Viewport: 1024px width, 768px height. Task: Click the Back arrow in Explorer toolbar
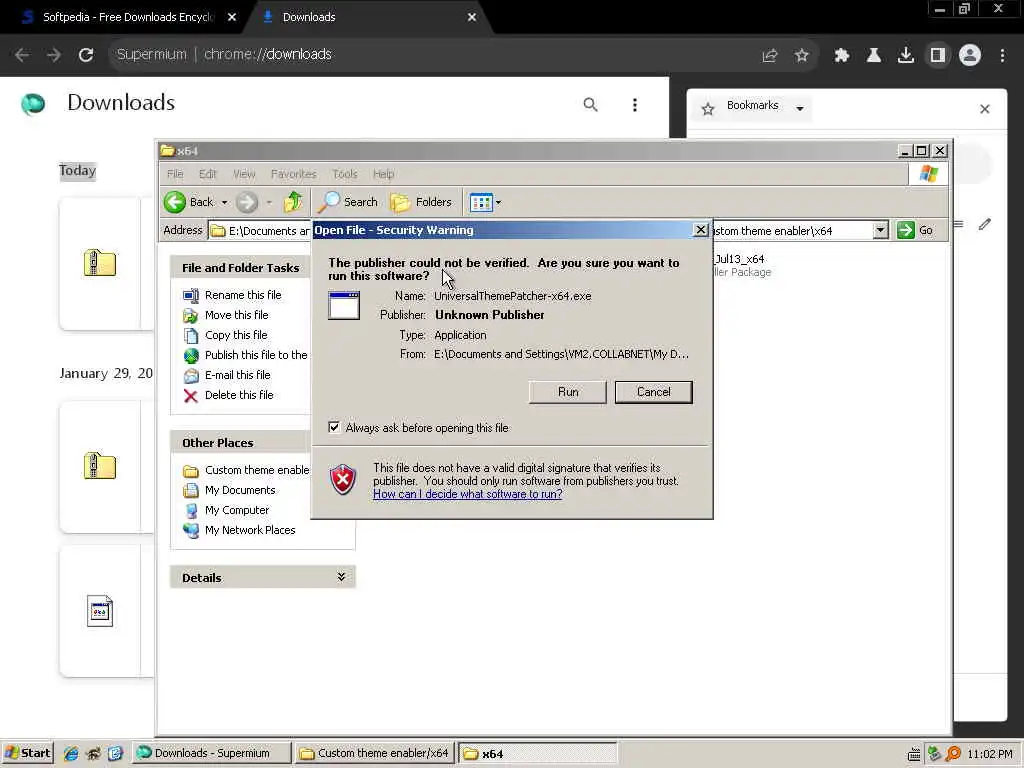pos(175,202)
